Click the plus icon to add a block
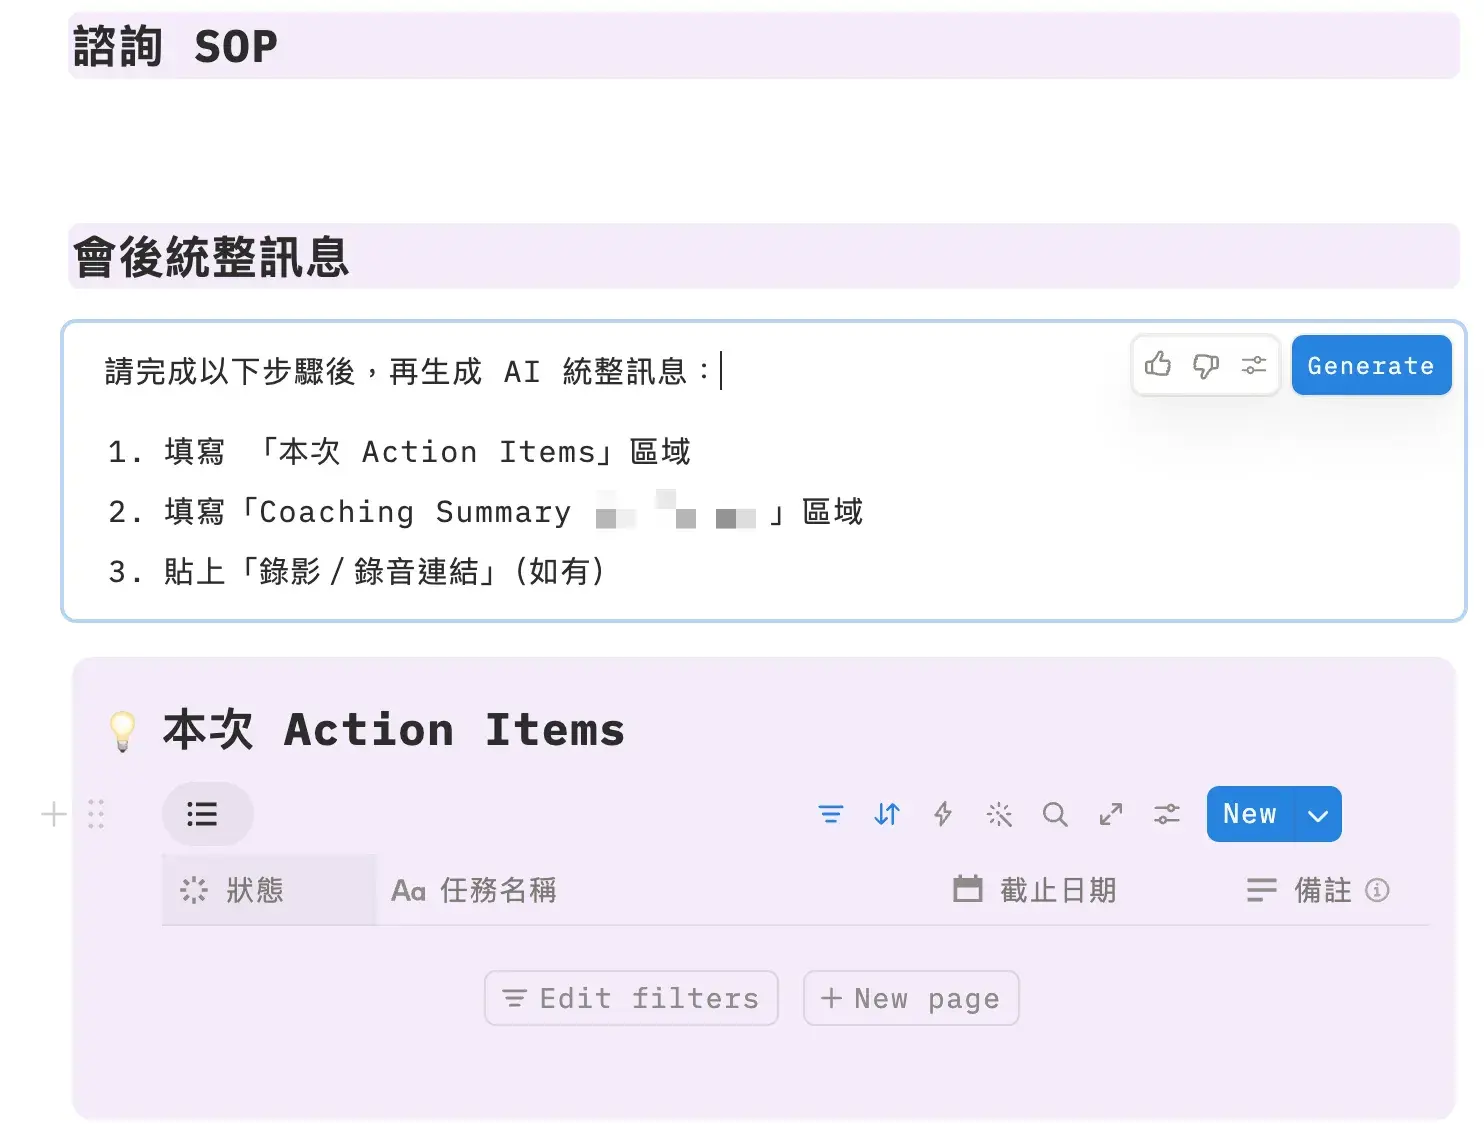Viewport: 1484px width, 1124px height. [x=54, y=814]
